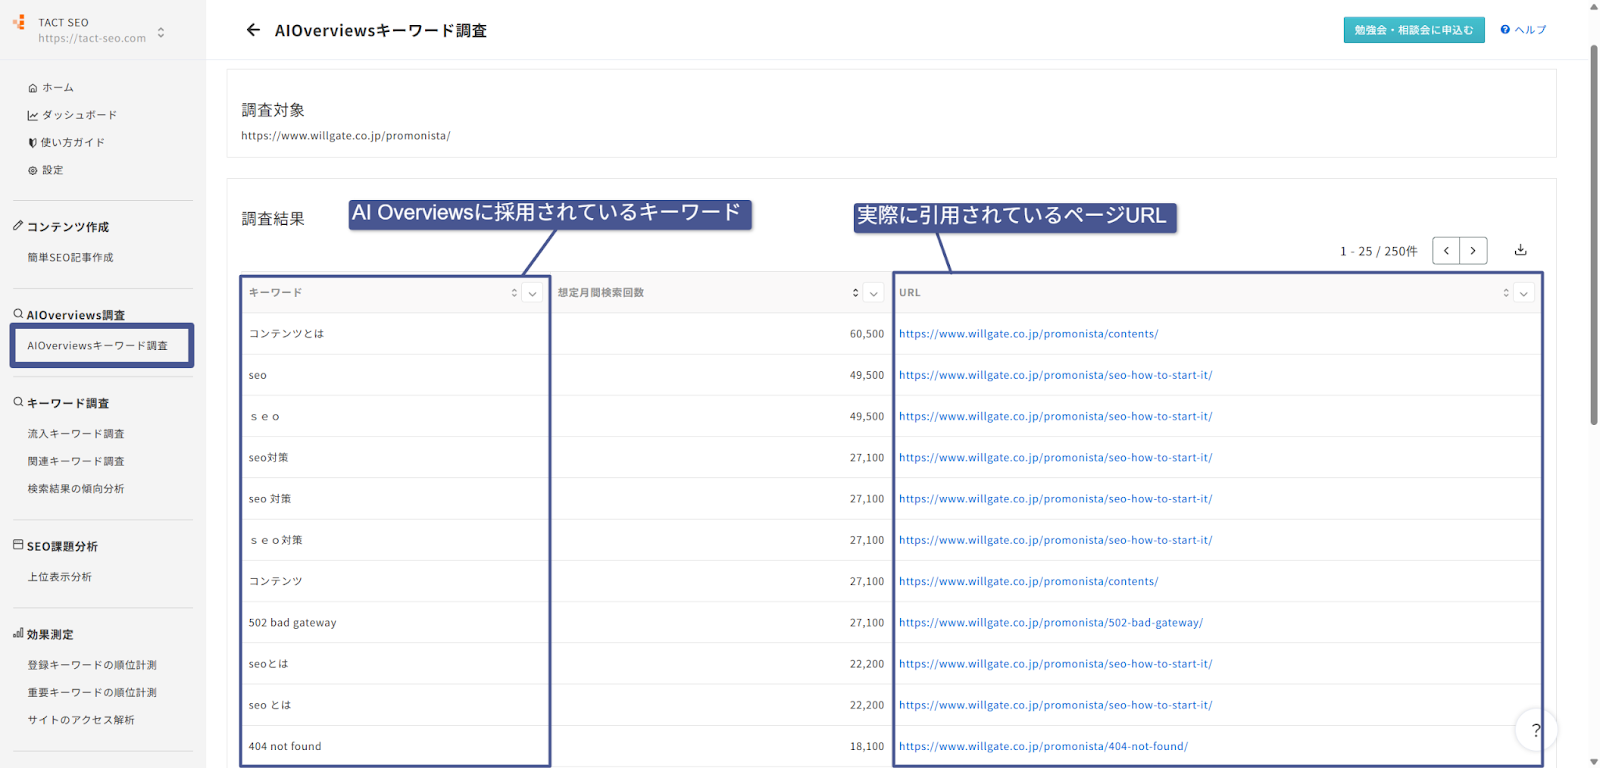The height and width of the screenshot is (768, 1600).
Task: Sort by the keyword column arrows
Action: [514, 293]
